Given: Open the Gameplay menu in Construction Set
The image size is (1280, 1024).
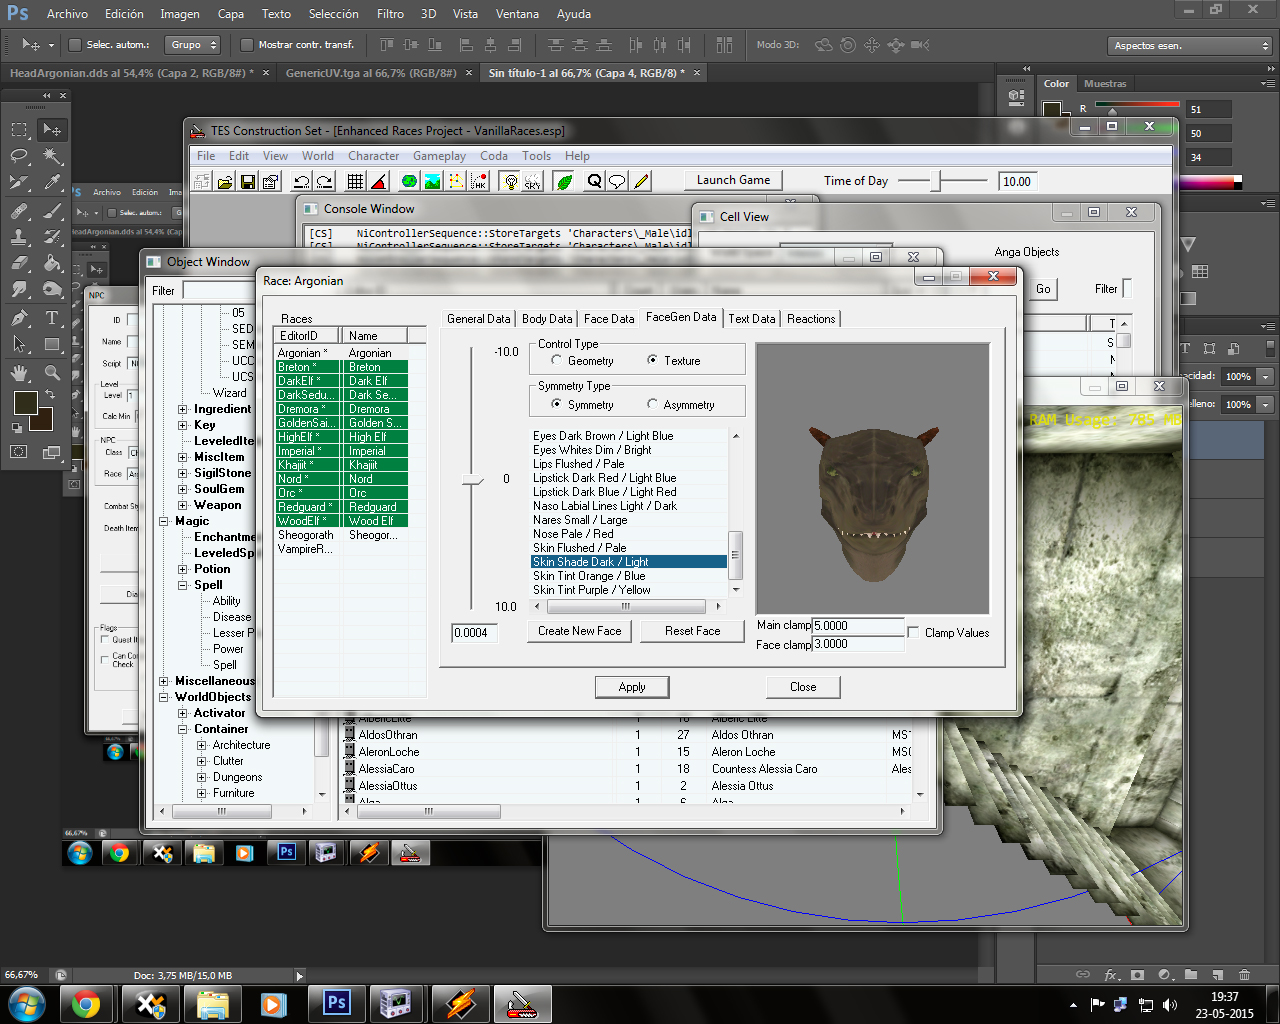Looking at the screenshot, I should 439,156.
